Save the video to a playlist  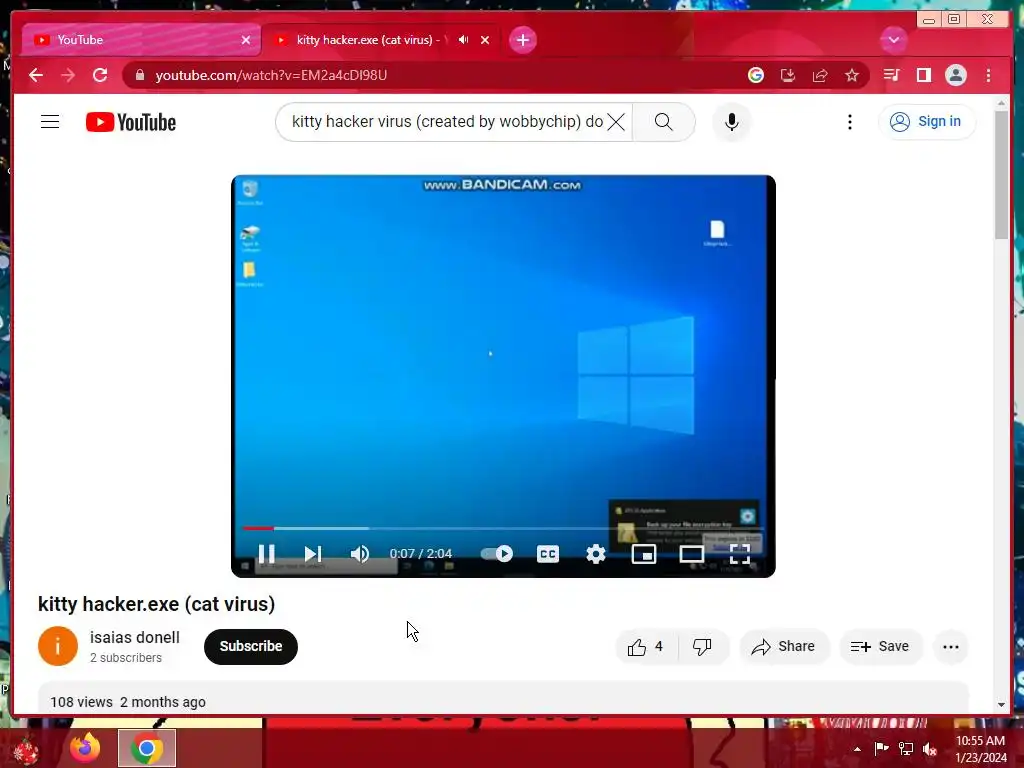[880, 647]
